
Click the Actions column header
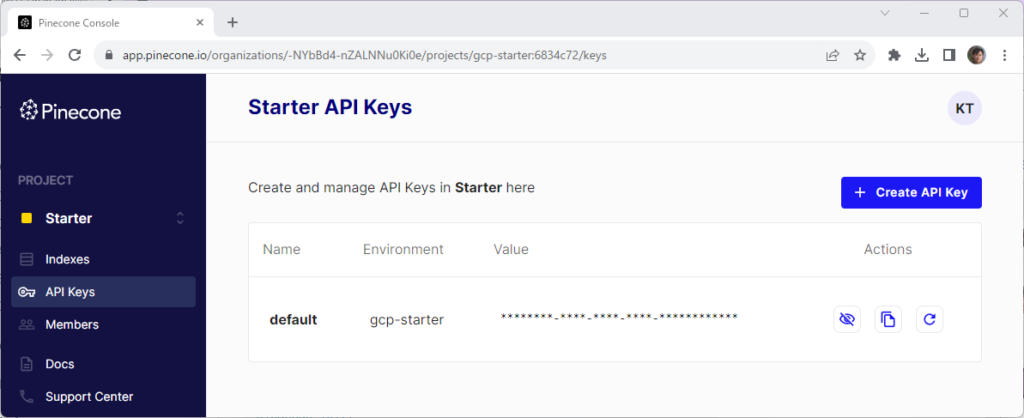tap(888, 249)
